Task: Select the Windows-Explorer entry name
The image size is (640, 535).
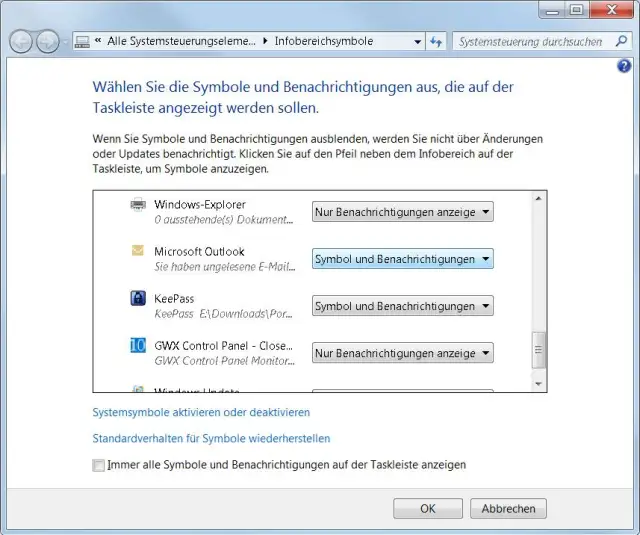Action: [200, 204]
